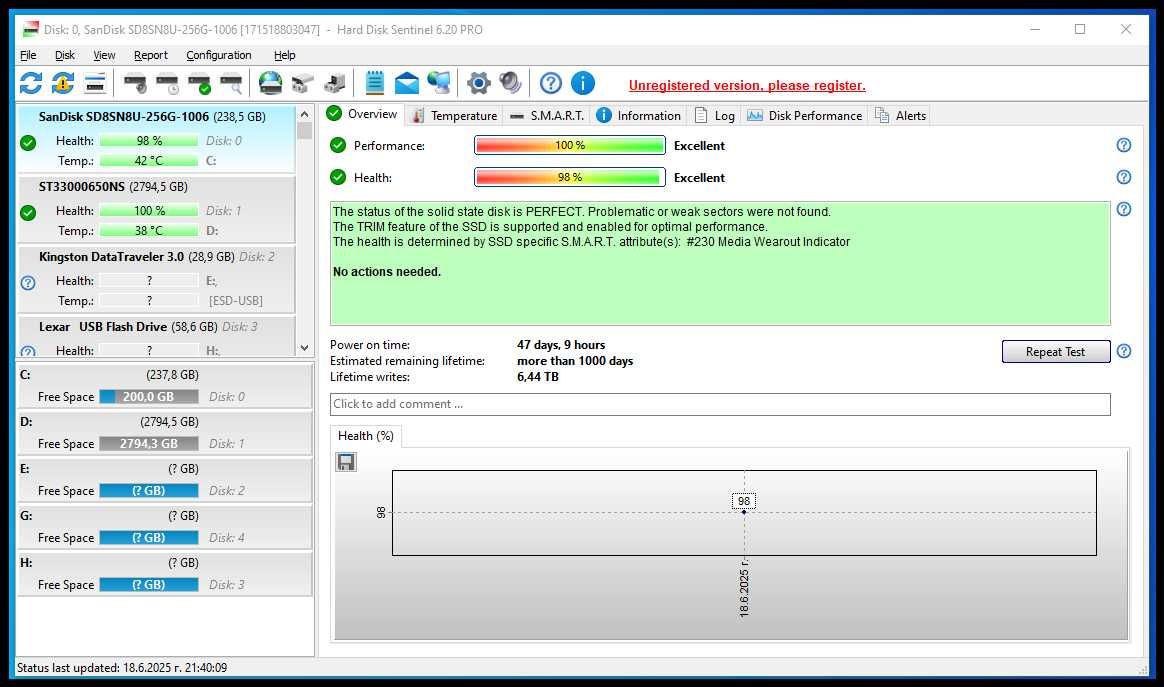Click the C: Free Space 200,0 GB bar
The image size is (1164, 687).
(x=148, y=397)
